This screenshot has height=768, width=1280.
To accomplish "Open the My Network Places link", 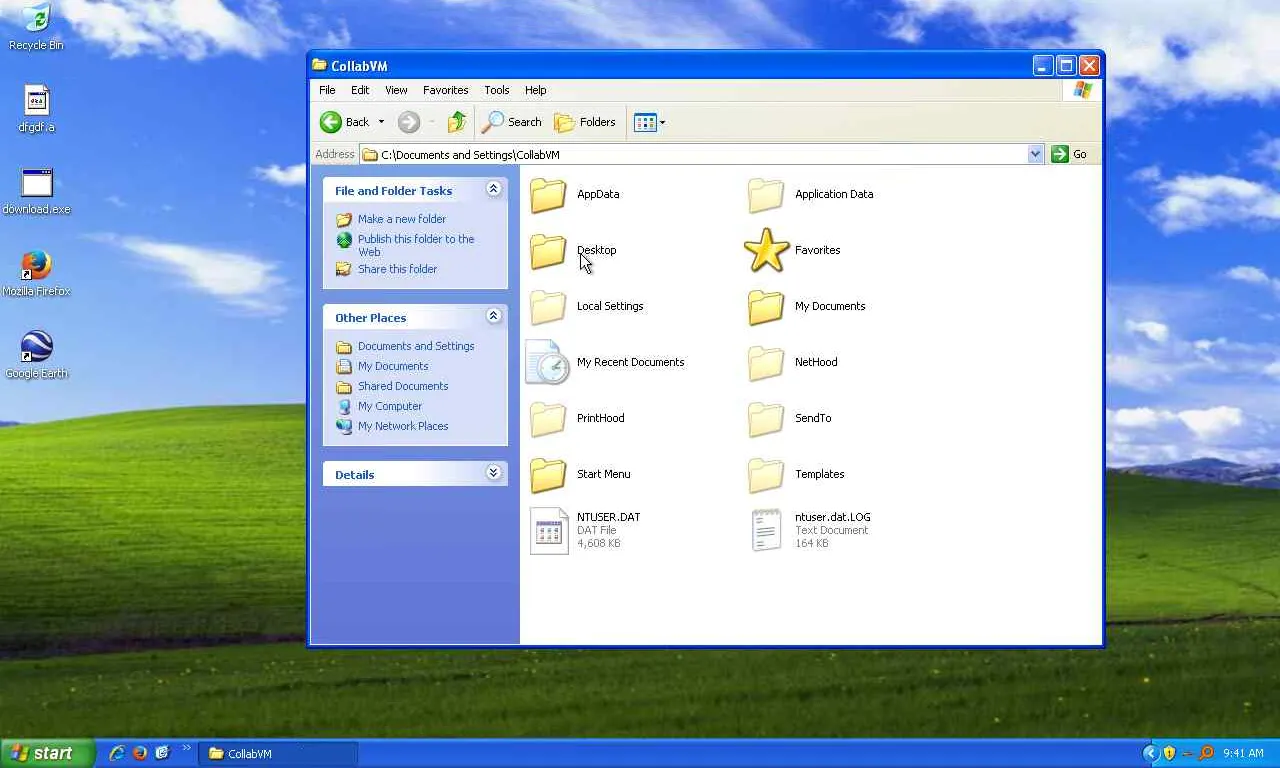I will point(403,426).
